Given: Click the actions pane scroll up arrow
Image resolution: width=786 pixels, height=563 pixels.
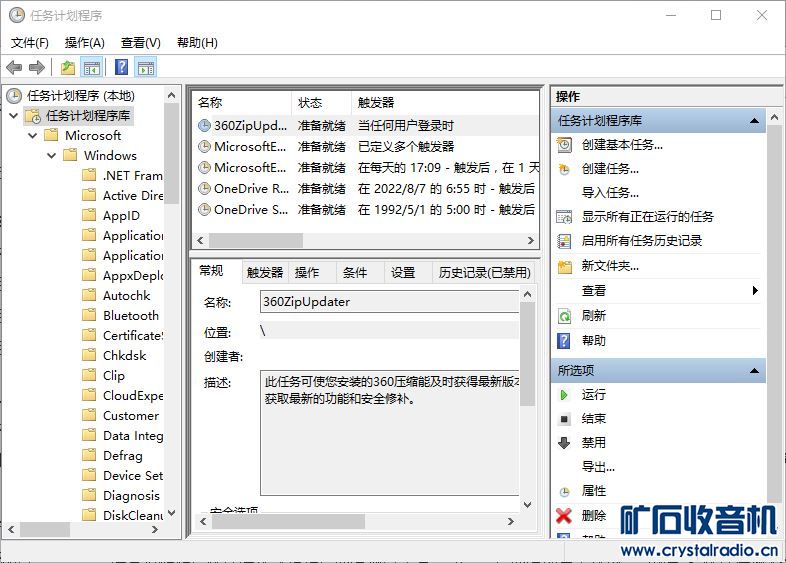Looking at the screenshot, I should (774, 118).
